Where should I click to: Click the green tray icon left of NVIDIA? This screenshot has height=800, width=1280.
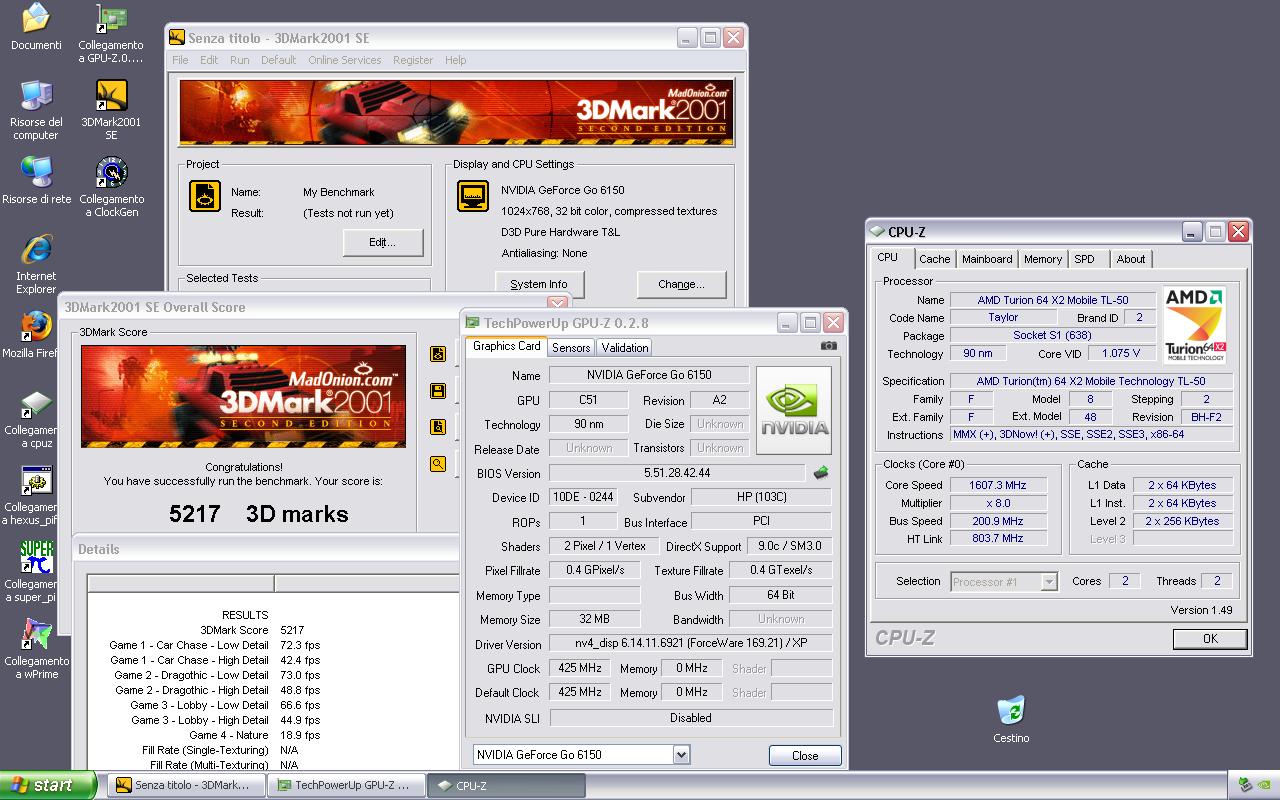tap(1243, 785)
